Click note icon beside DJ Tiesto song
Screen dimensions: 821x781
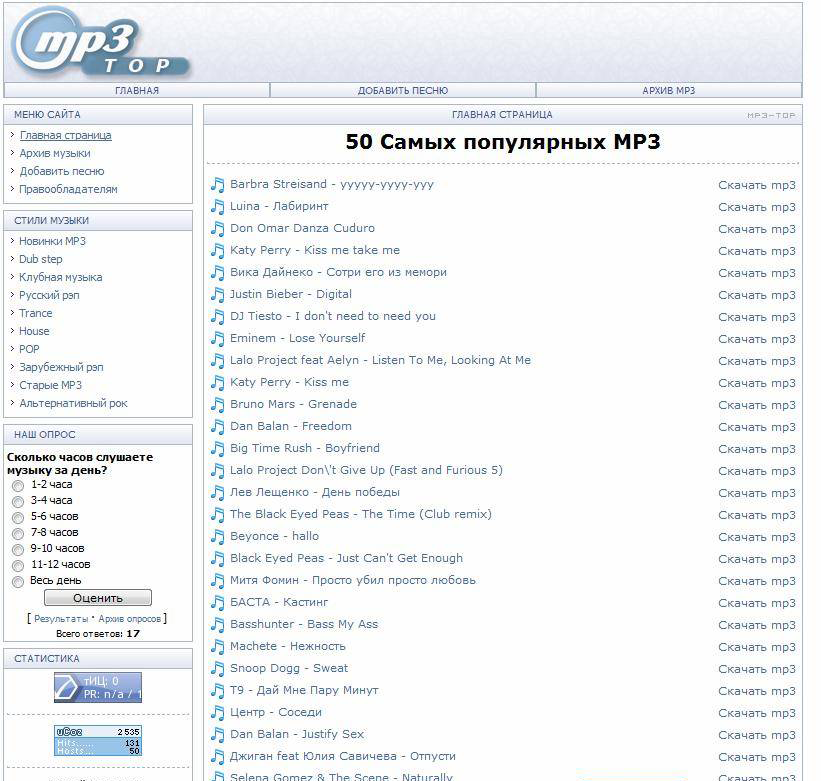coord(217,317)
